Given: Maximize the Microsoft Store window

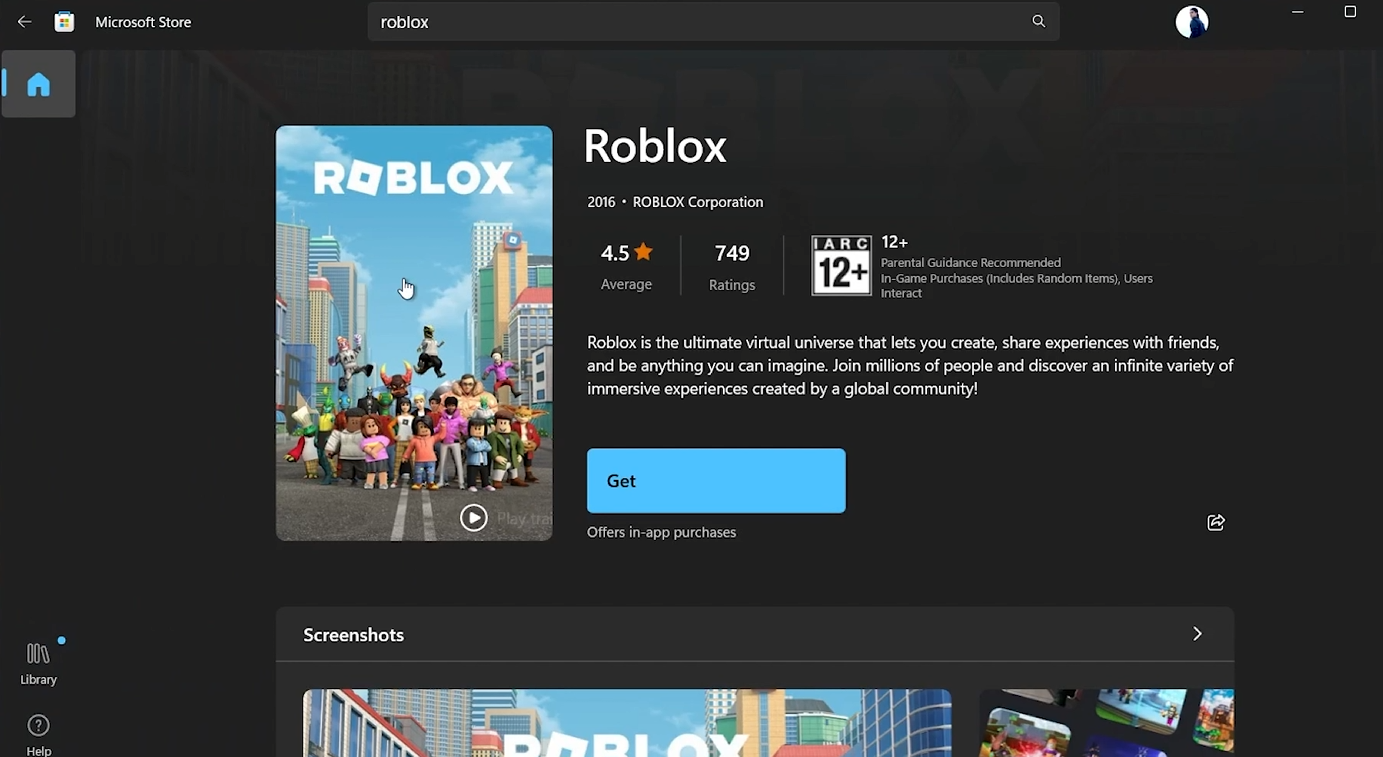Looking at the screenshot, I should [x=1350, y=12].
